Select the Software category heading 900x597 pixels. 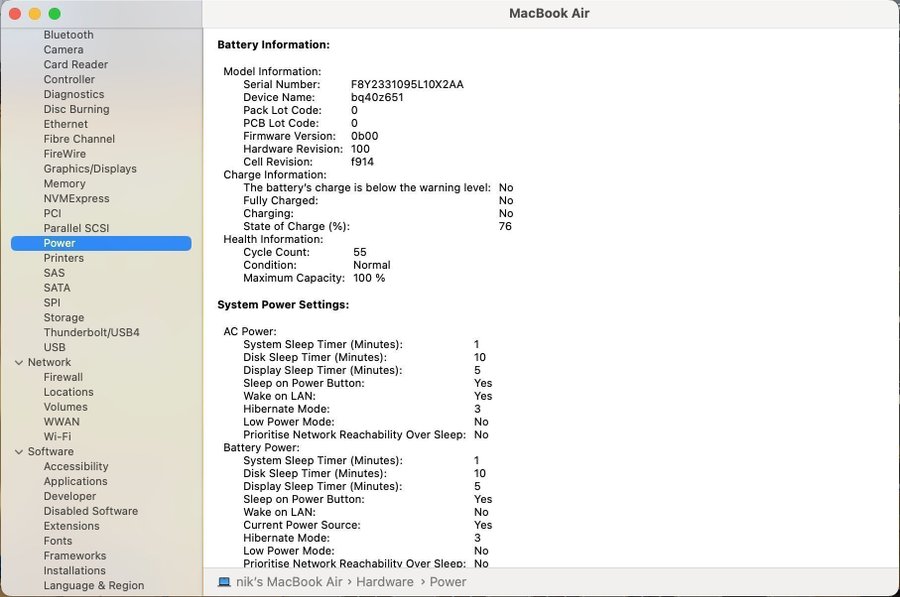click(x=51, y=452)
